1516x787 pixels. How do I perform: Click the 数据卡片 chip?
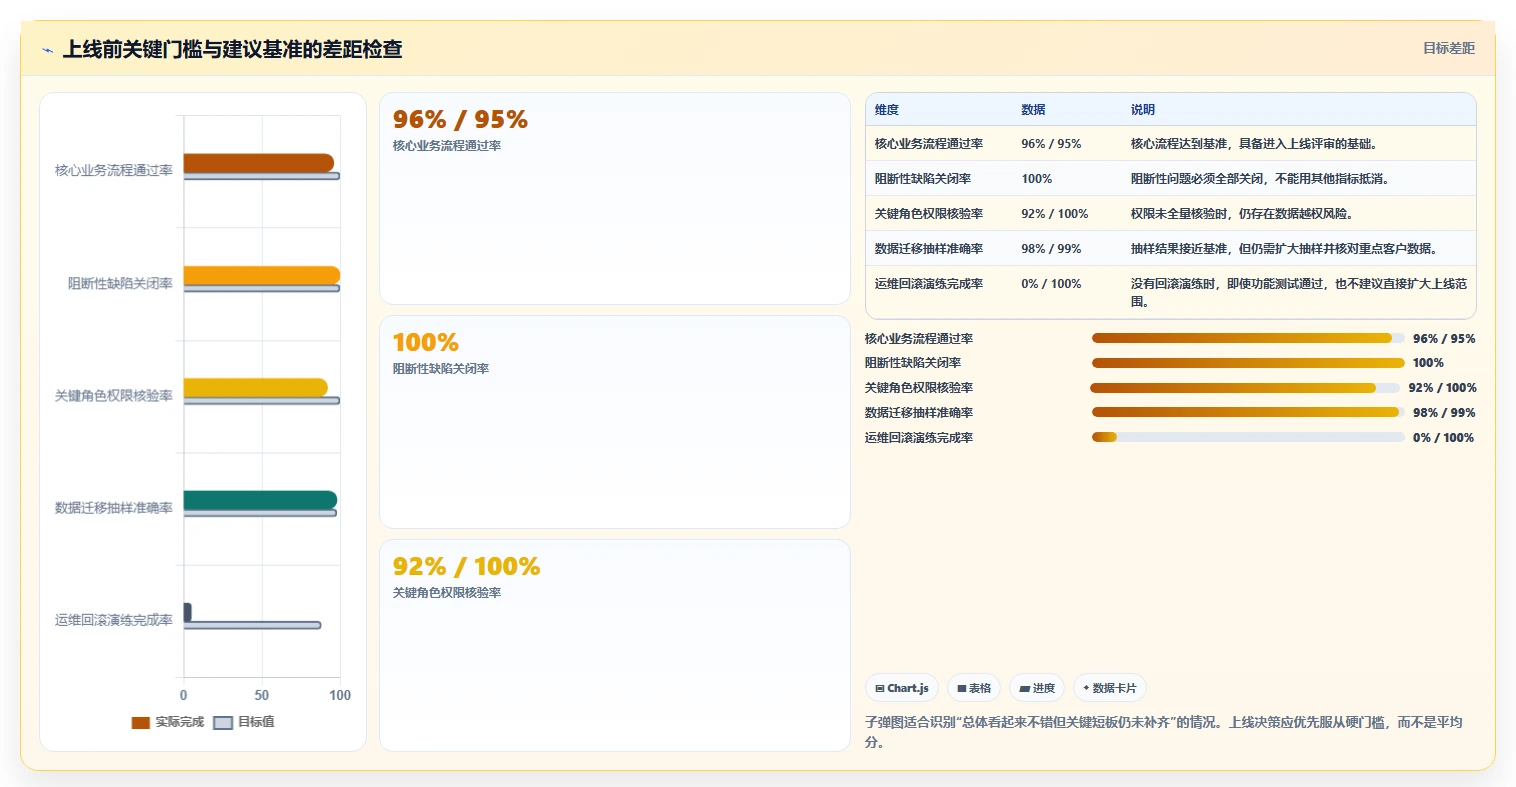pyautogui.click(x=1110, y=688)
